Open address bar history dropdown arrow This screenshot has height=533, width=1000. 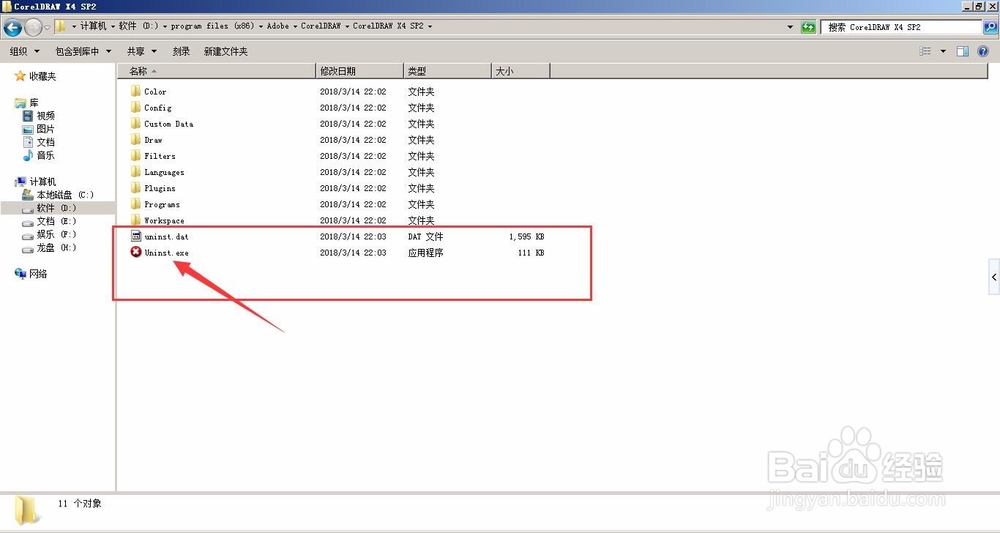[790, 27]
